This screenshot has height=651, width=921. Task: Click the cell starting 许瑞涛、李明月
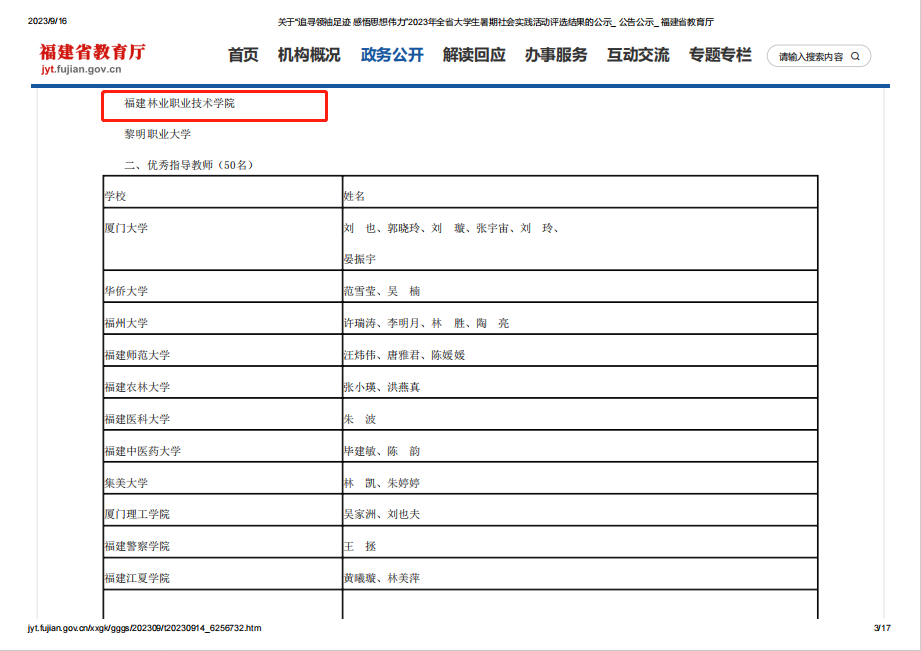click(x=580, y=318)
